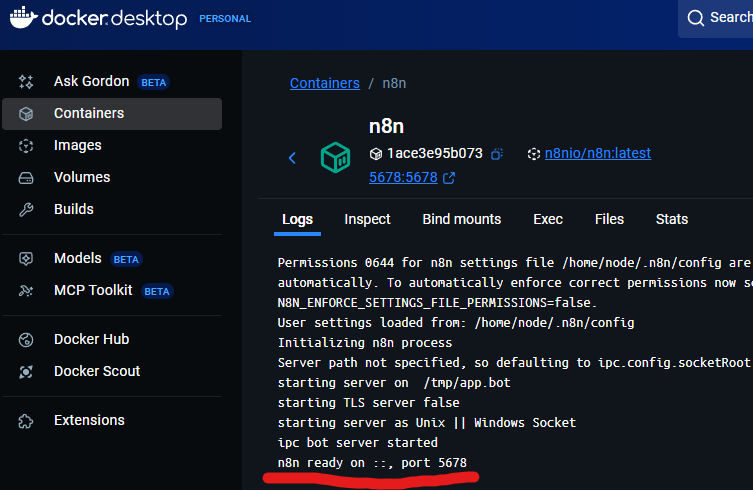The image size is (753, 491).
Task: Click the MCP Toolkit icon
Action: [26, 291]
